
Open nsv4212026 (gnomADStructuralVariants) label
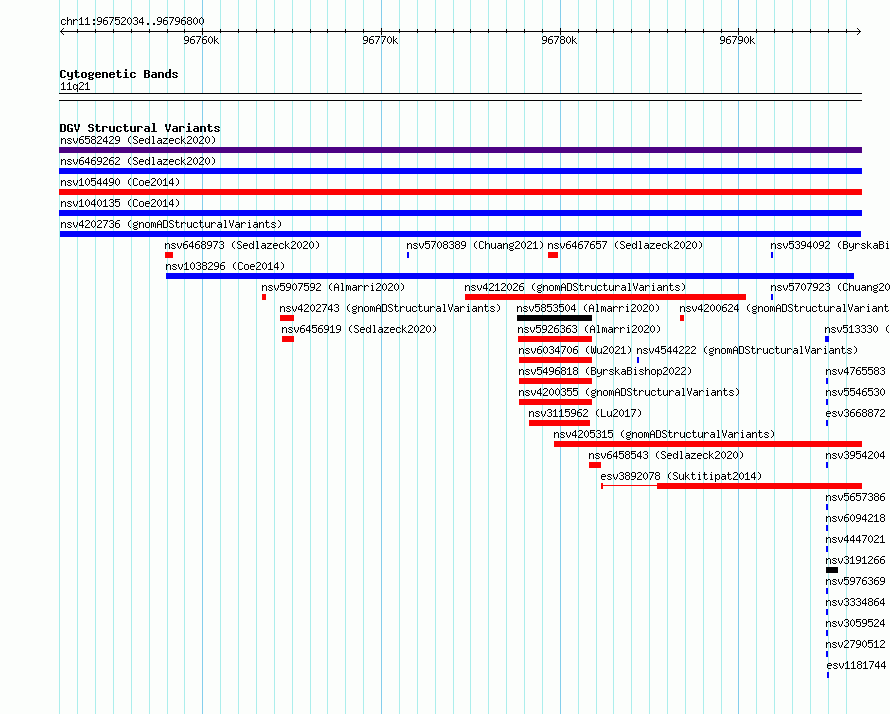(x=575, y=287)
